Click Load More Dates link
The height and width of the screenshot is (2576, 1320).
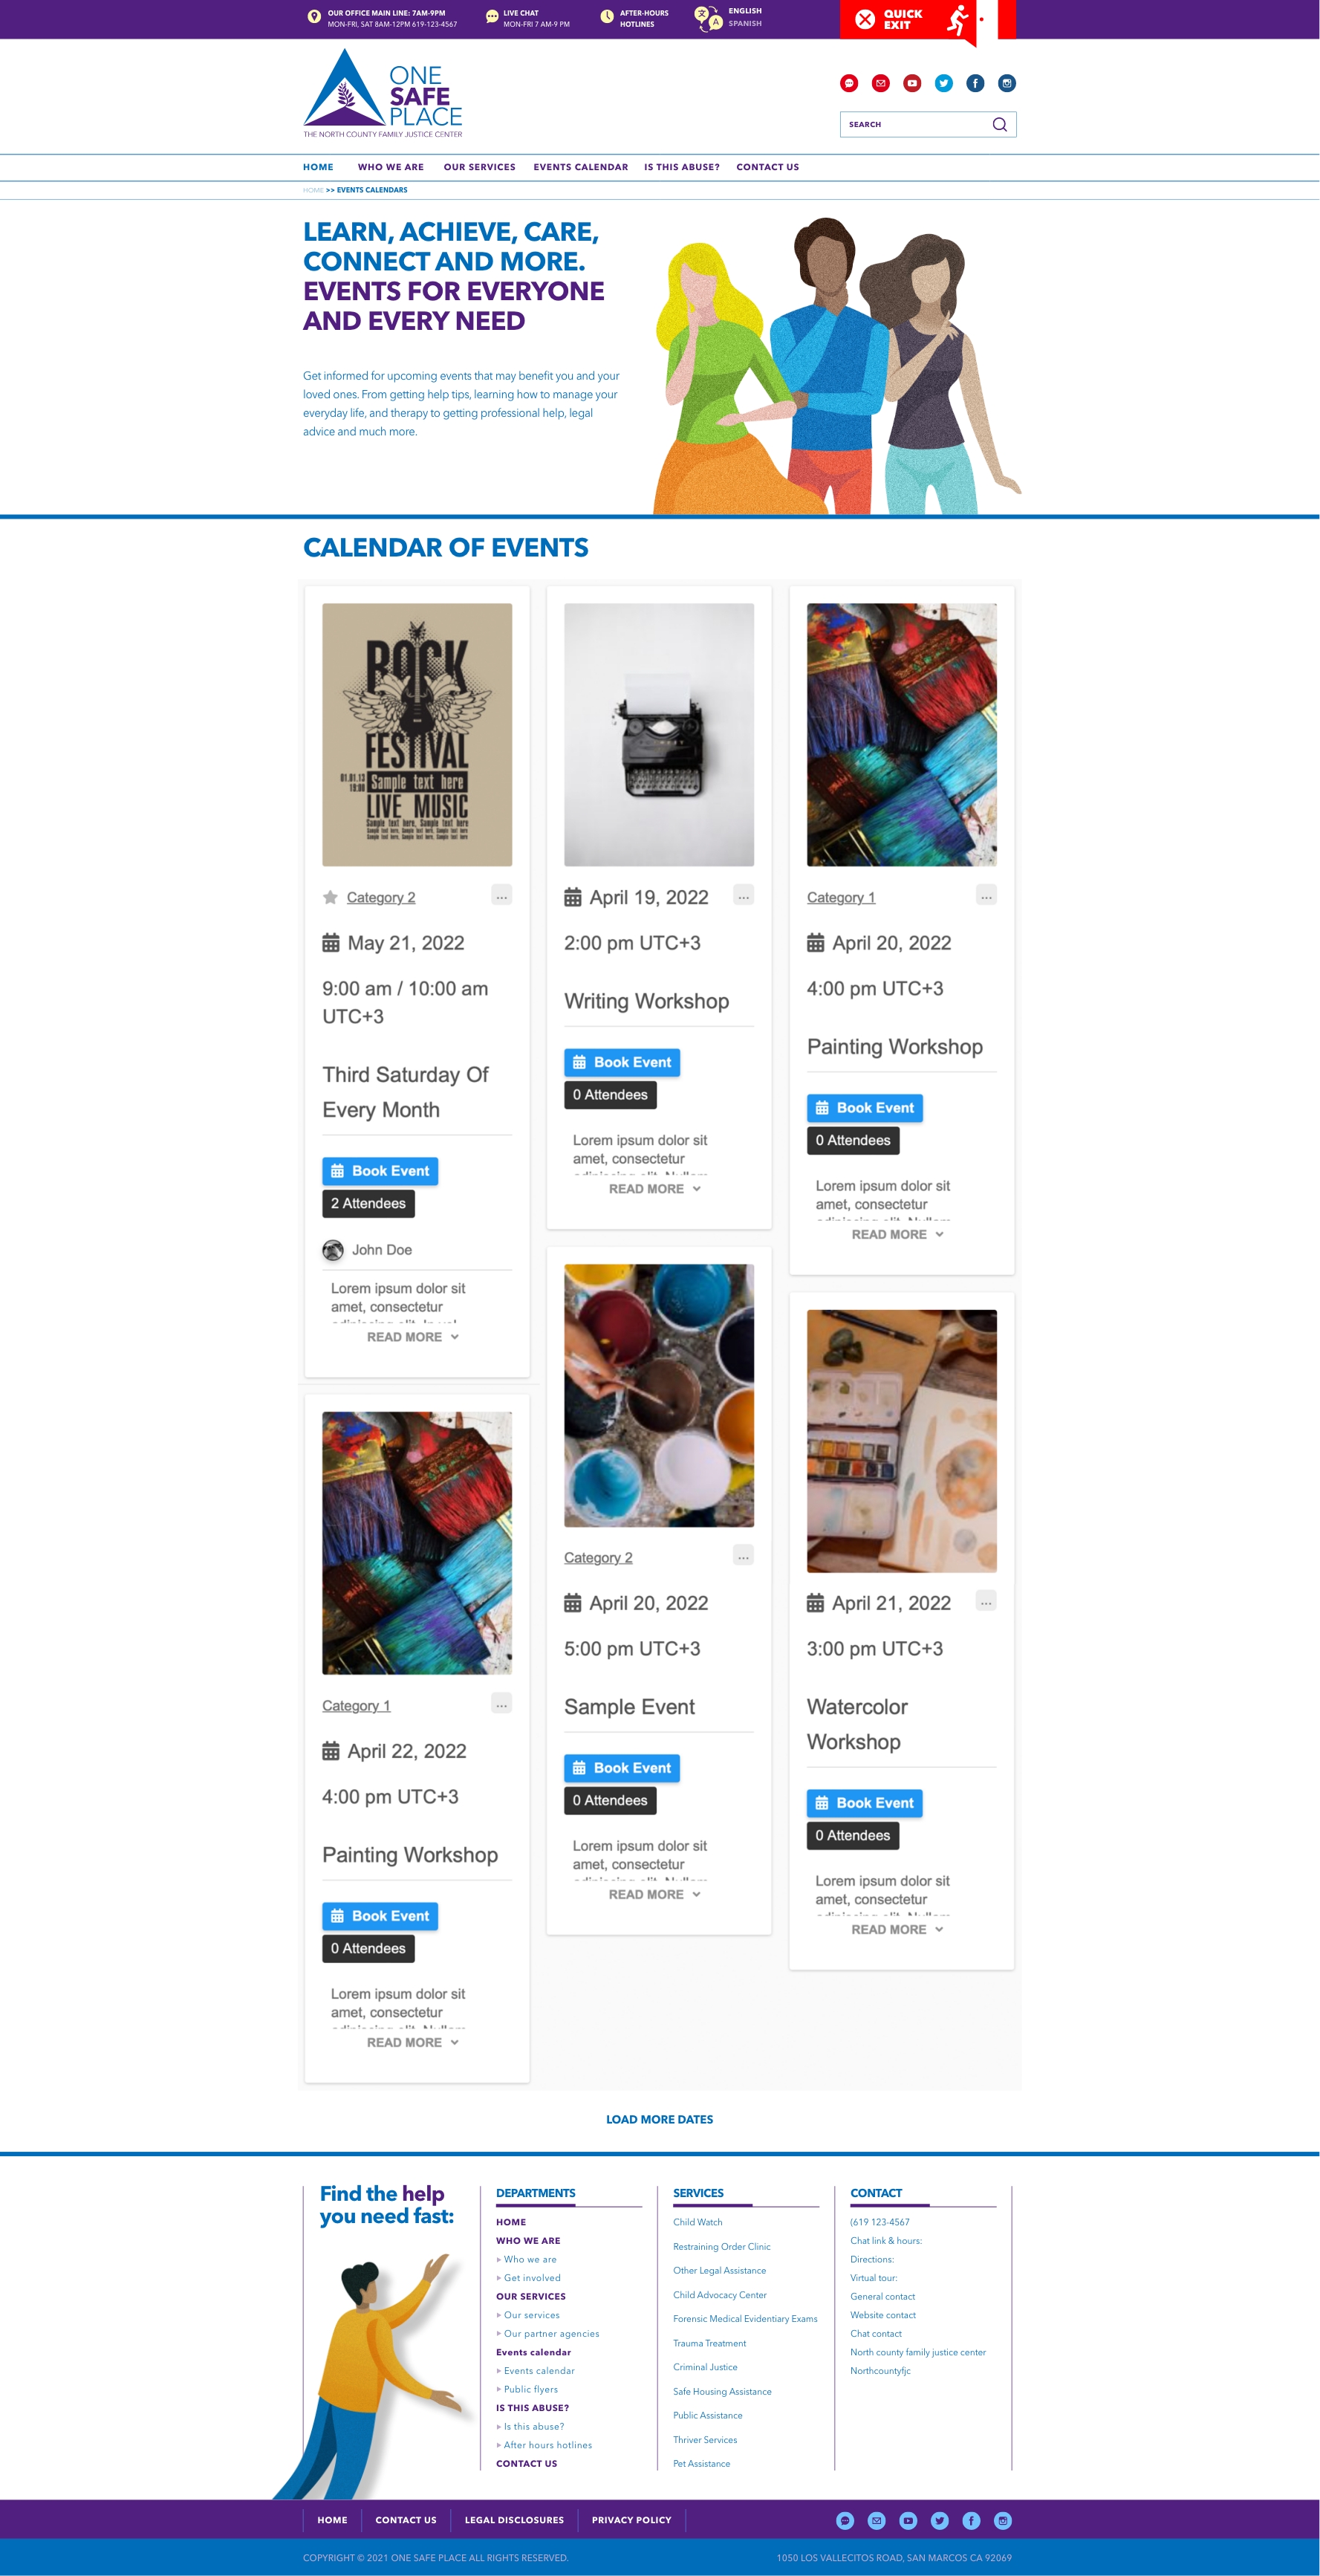pos(660,2119)
